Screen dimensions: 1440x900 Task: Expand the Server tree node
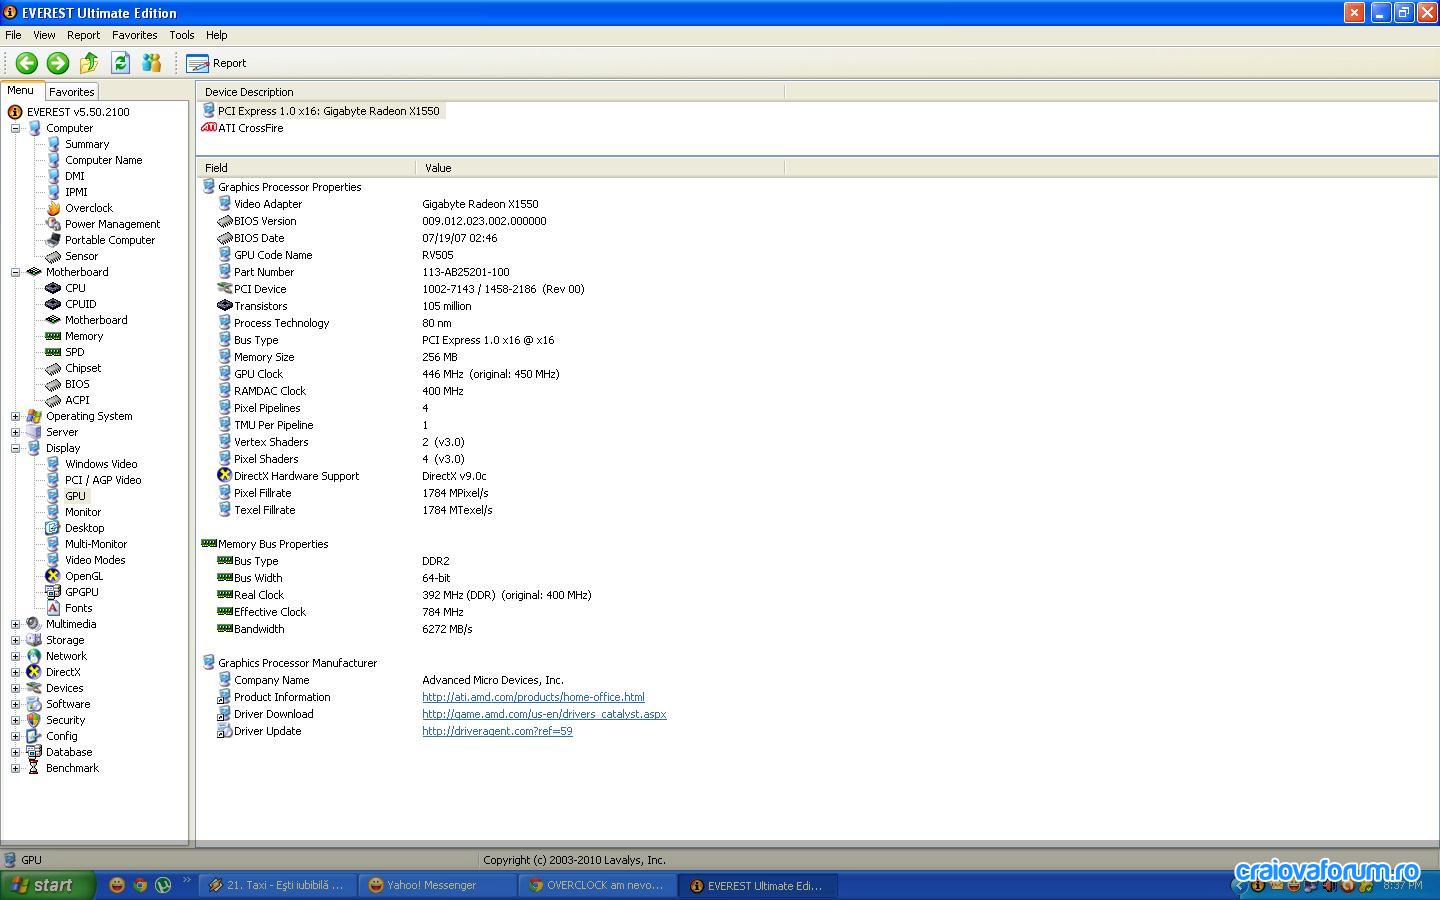15,432
